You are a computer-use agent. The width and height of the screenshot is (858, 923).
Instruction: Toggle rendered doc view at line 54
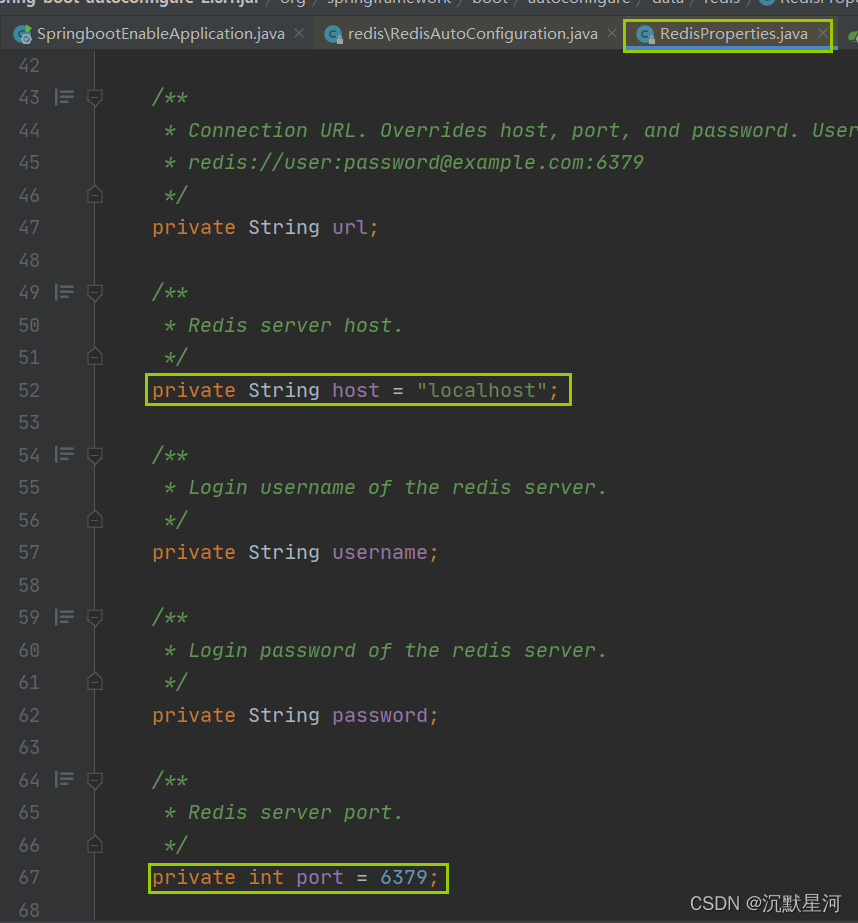64,454
